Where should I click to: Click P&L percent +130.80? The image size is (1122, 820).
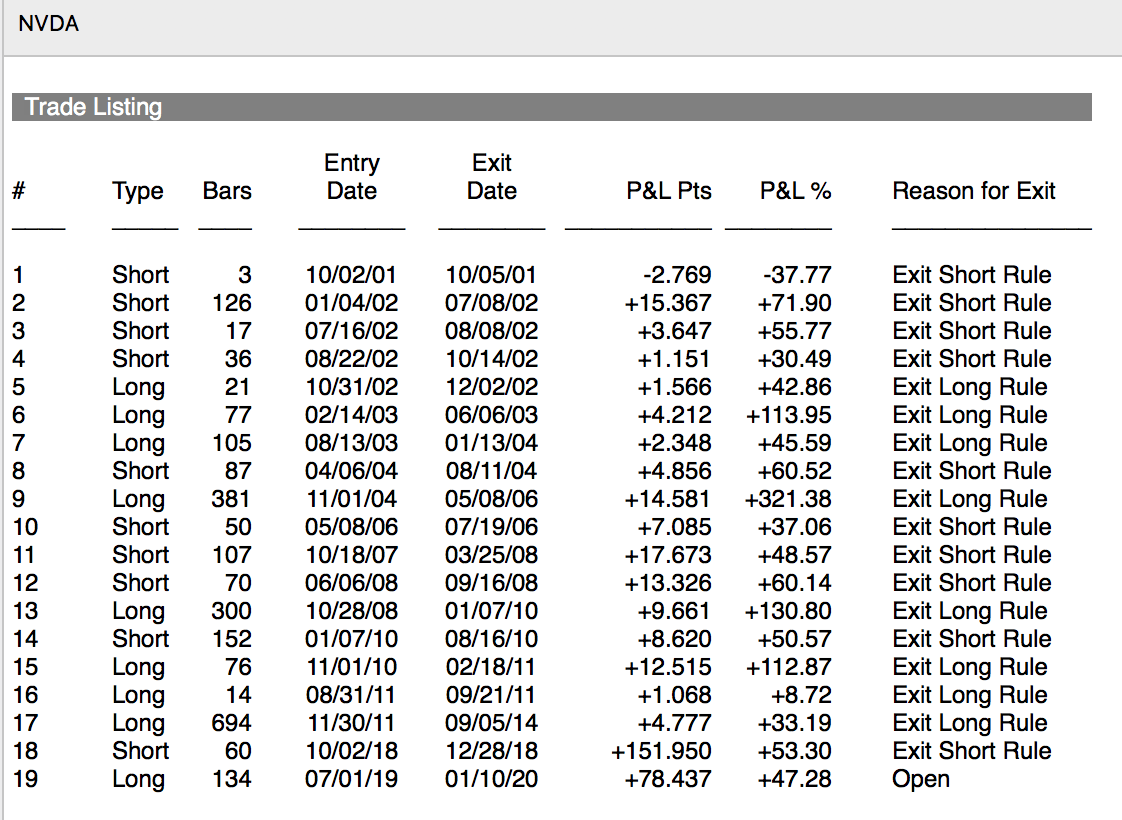click(788, 610)
